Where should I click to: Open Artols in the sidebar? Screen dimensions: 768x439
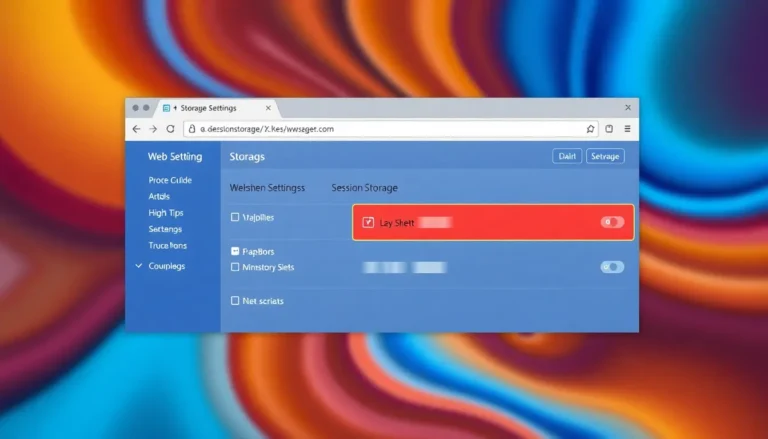click(159, 196)
